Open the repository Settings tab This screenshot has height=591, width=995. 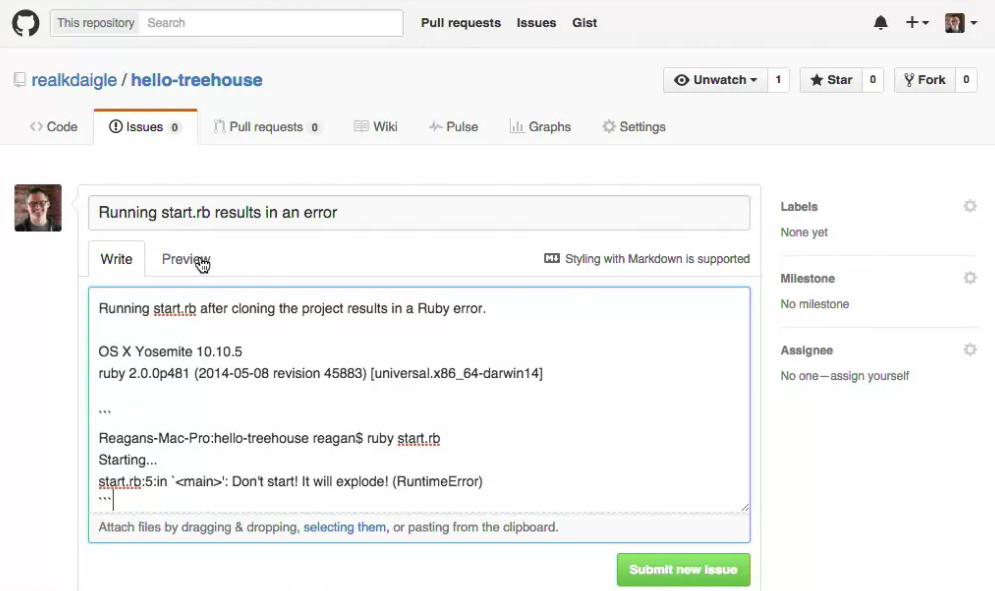coord(633,126)
